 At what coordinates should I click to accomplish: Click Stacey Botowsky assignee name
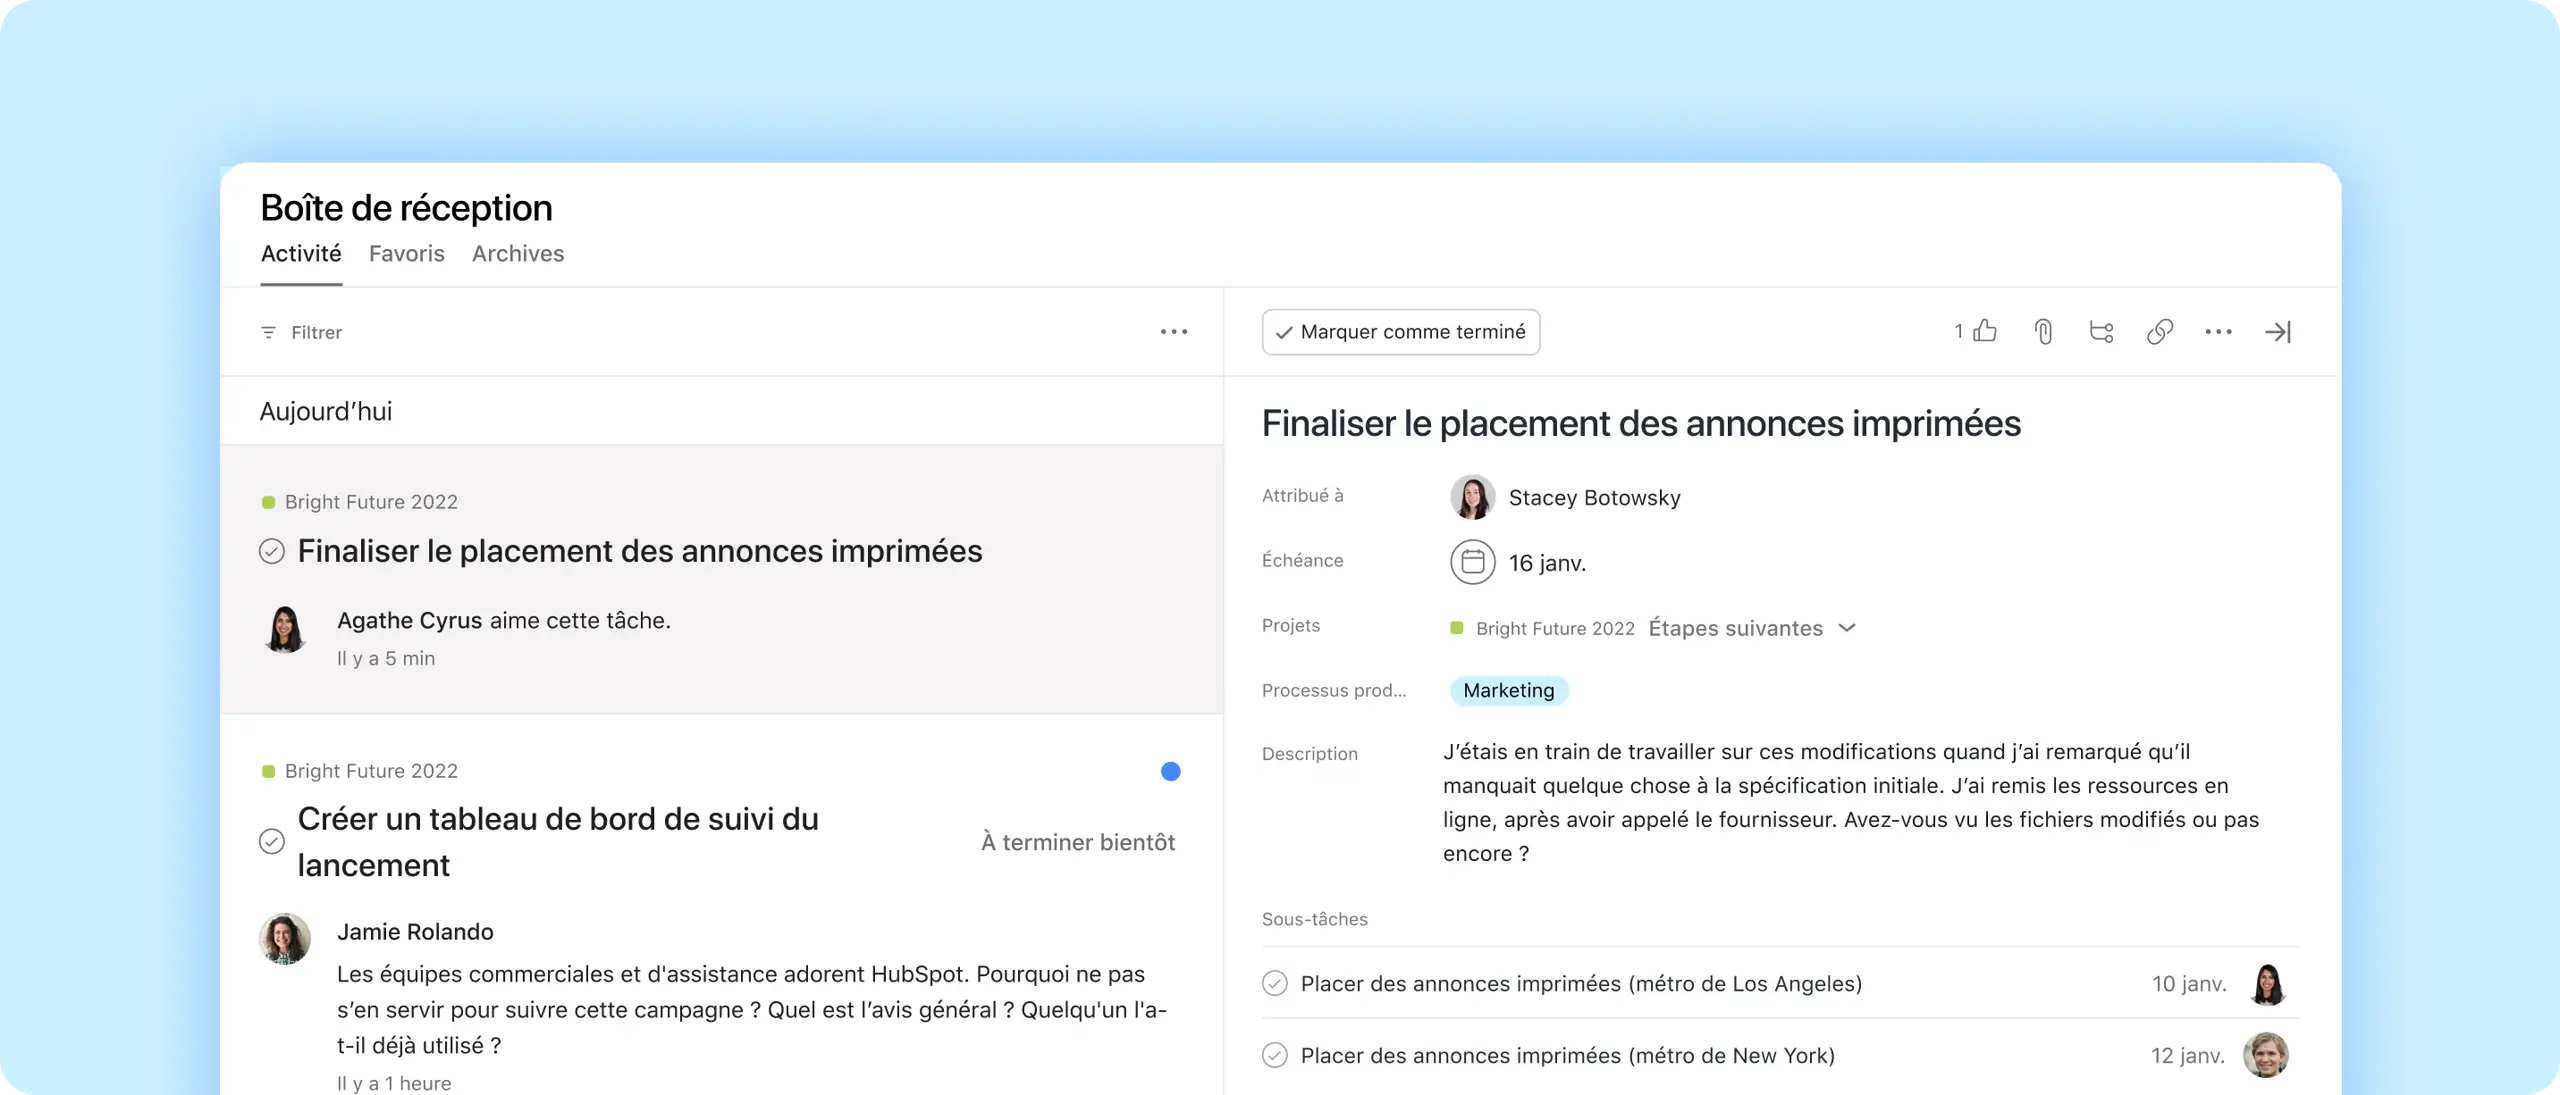click(x=1595, y=498)
